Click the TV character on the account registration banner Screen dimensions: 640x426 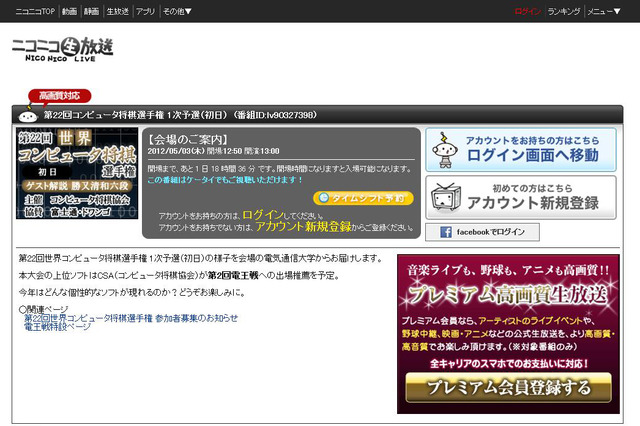[x=447, y=197]
